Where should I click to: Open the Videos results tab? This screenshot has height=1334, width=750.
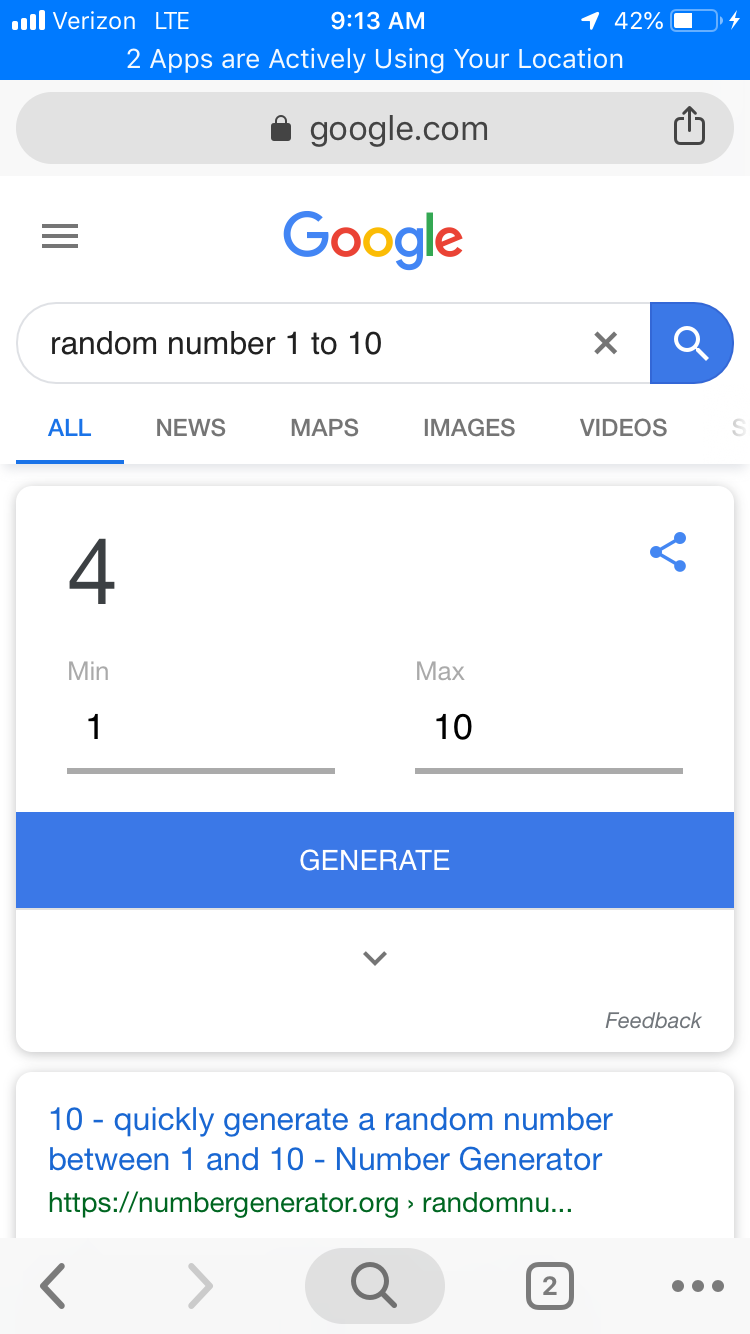click(x=623, y=428)
